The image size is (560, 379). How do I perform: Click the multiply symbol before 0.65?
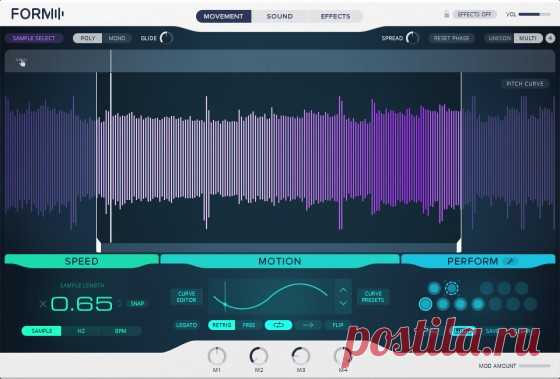click(x=43, y=304)
